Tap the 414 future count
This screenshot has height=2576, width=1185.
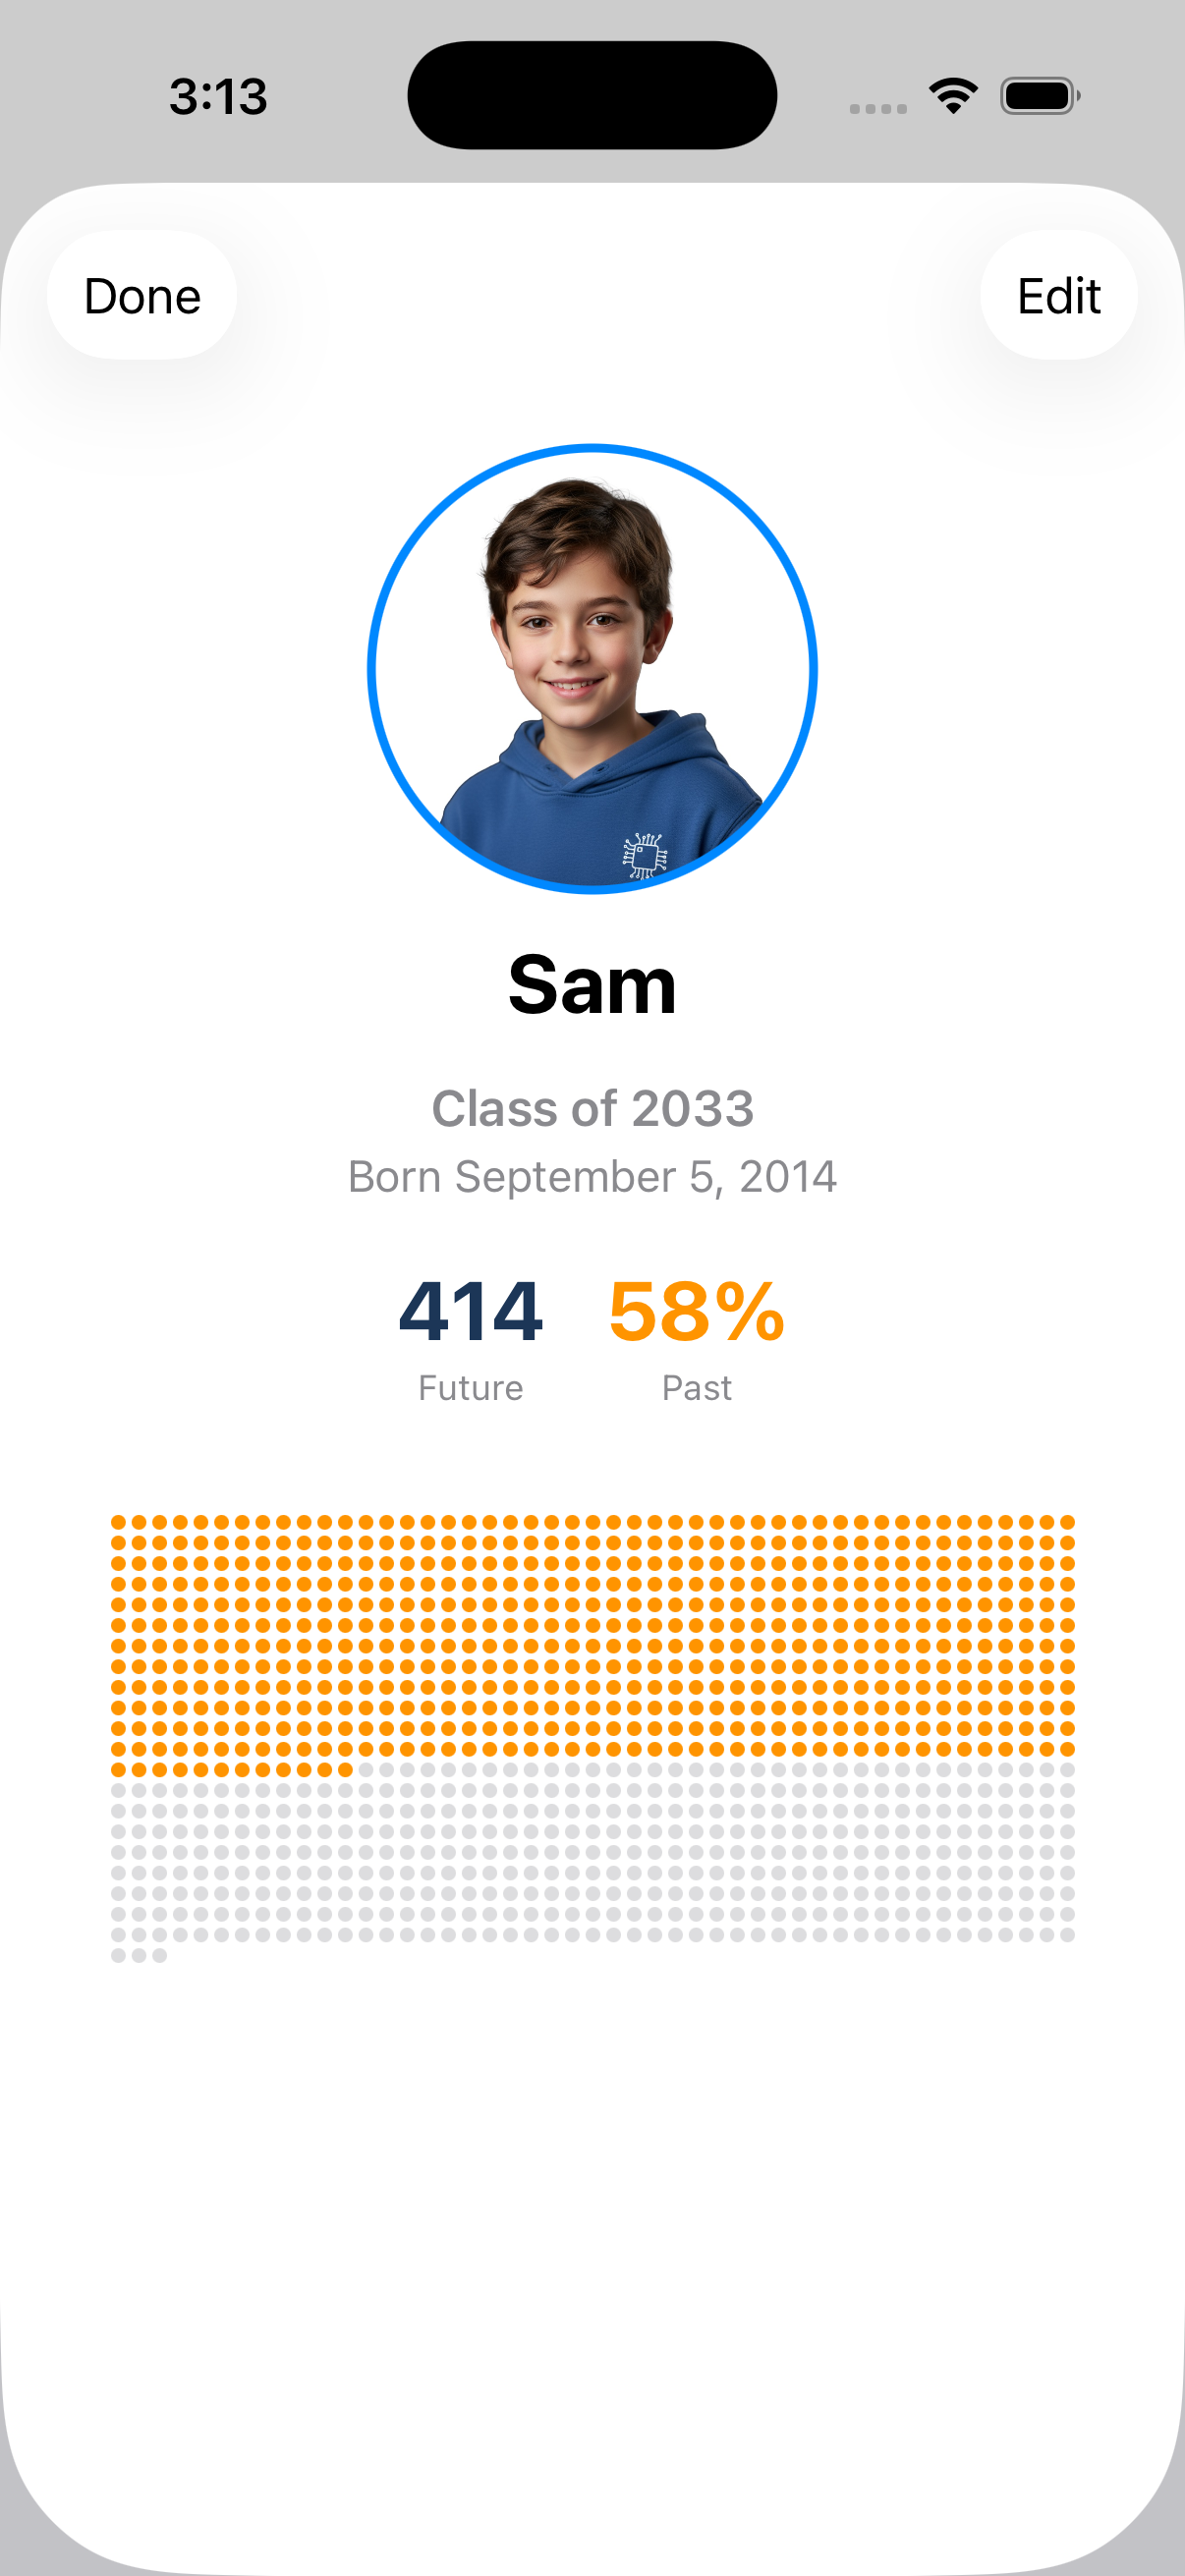(470, 1311)
